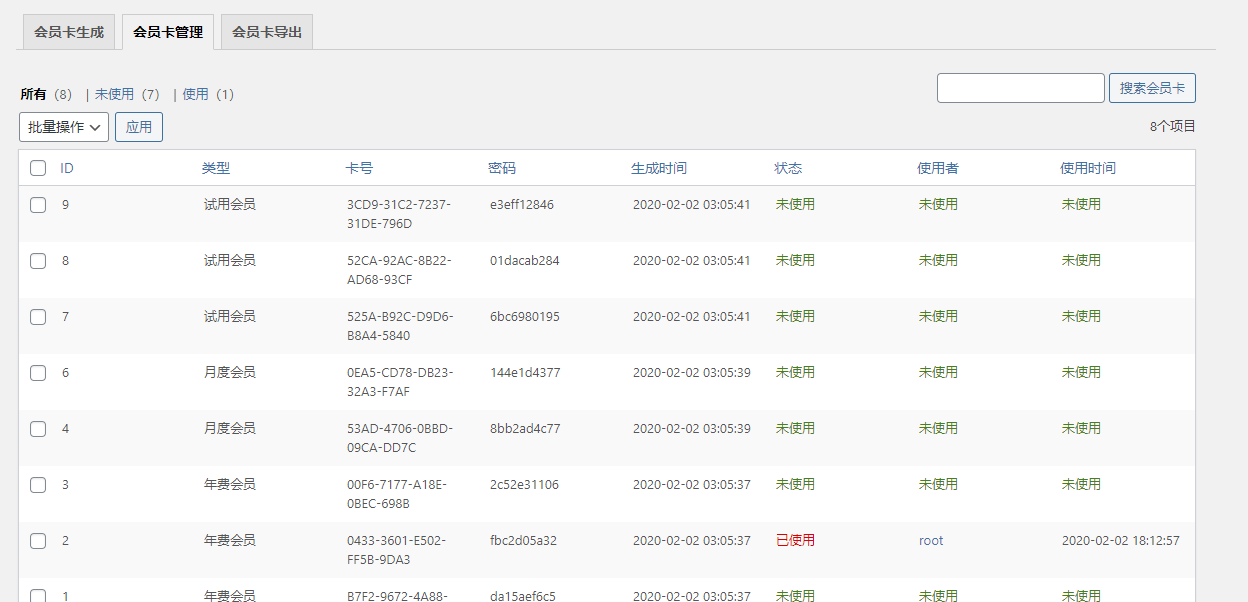Screen dimensions: 1248x602
Task: Click the 应用 button
Action: 139,127
